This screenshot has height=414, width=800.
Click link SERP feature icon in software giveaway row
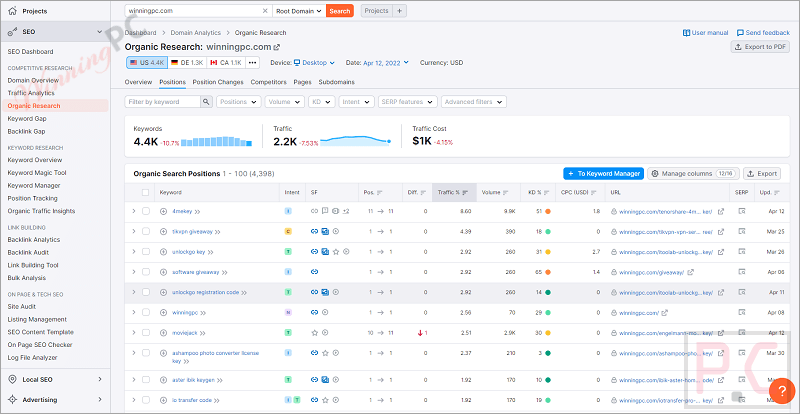(x=315, y=272)
